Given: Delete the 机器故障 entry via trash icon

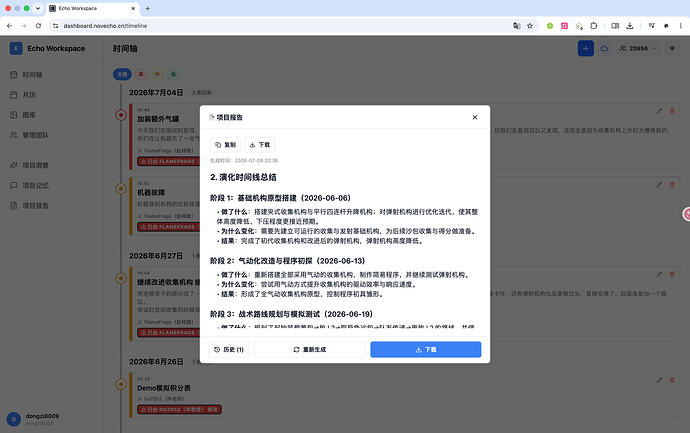Looking at the screenshot, I should (x=672, y=185).
